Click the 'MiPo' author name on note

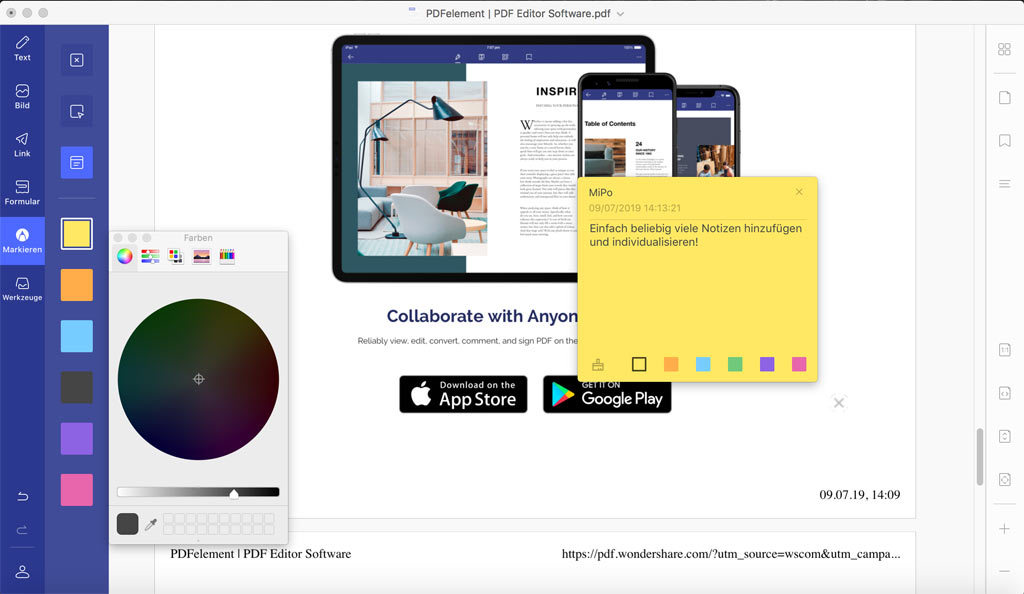(x=601, y=193)
